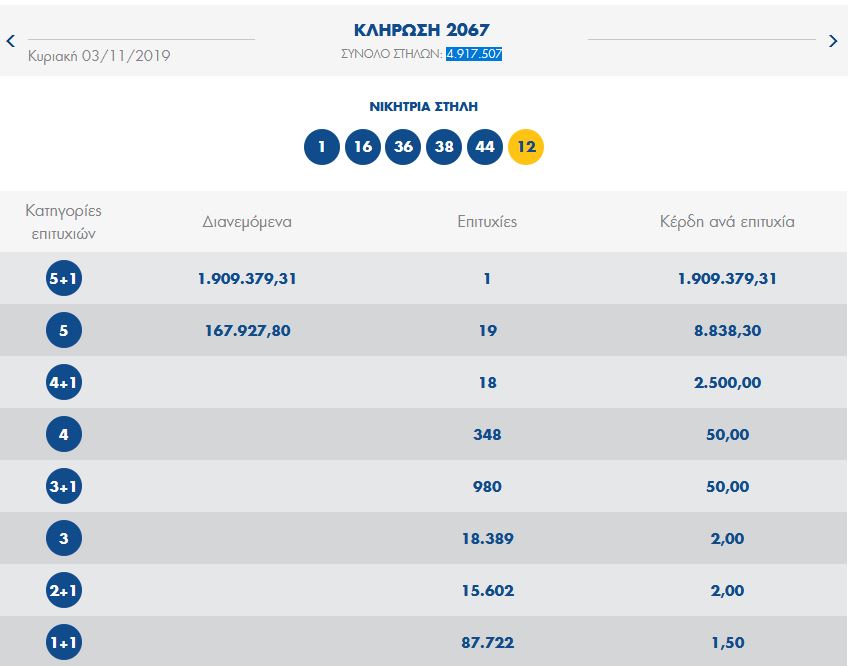Click winning number ball 36
848x666 pixels.
404,147
